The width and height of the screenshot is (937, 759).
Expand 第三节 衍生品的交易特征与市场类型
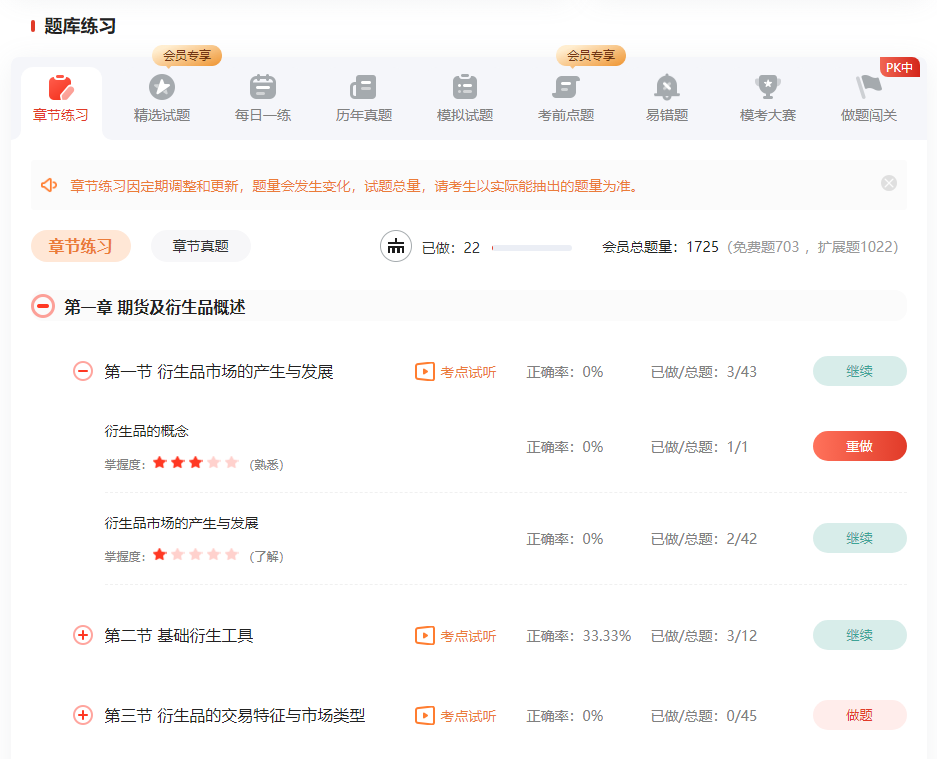[x=82, y=715]
